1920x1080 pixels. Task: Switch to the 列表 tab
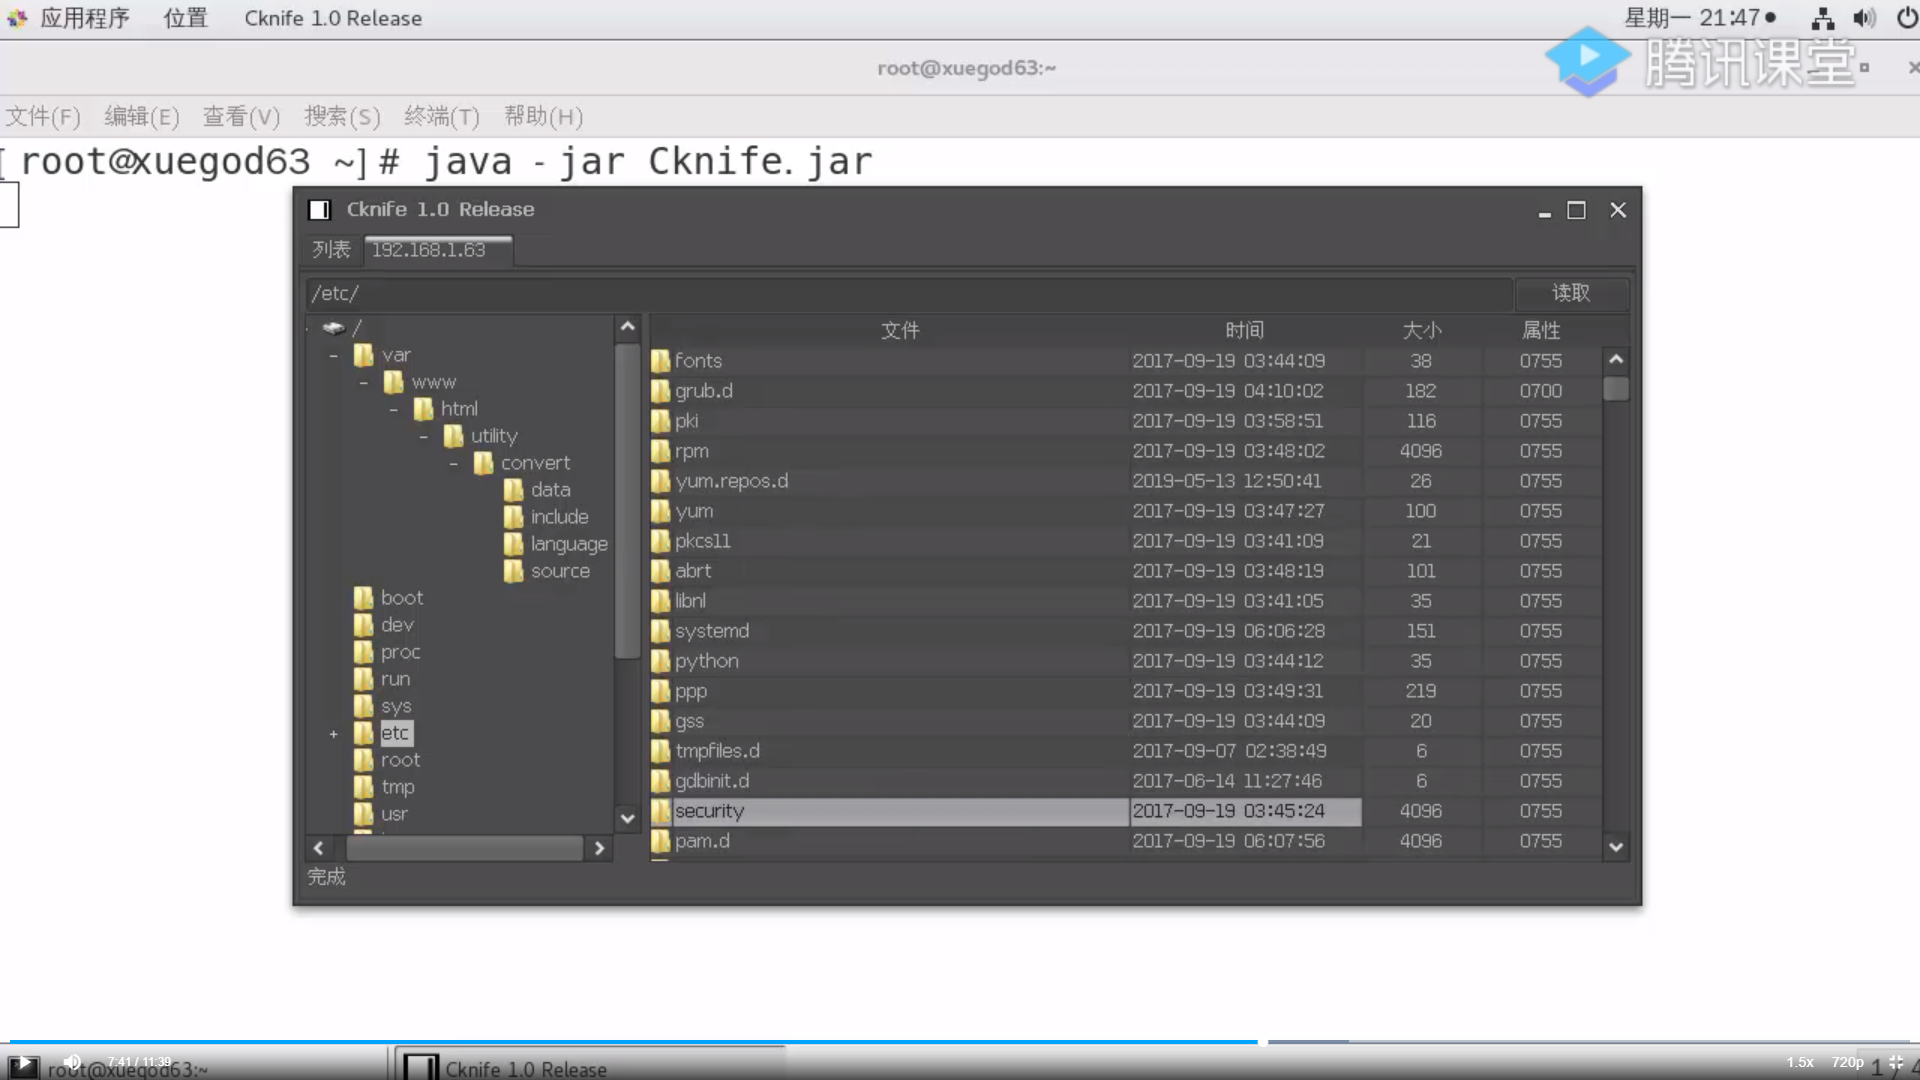pos(331,249)
